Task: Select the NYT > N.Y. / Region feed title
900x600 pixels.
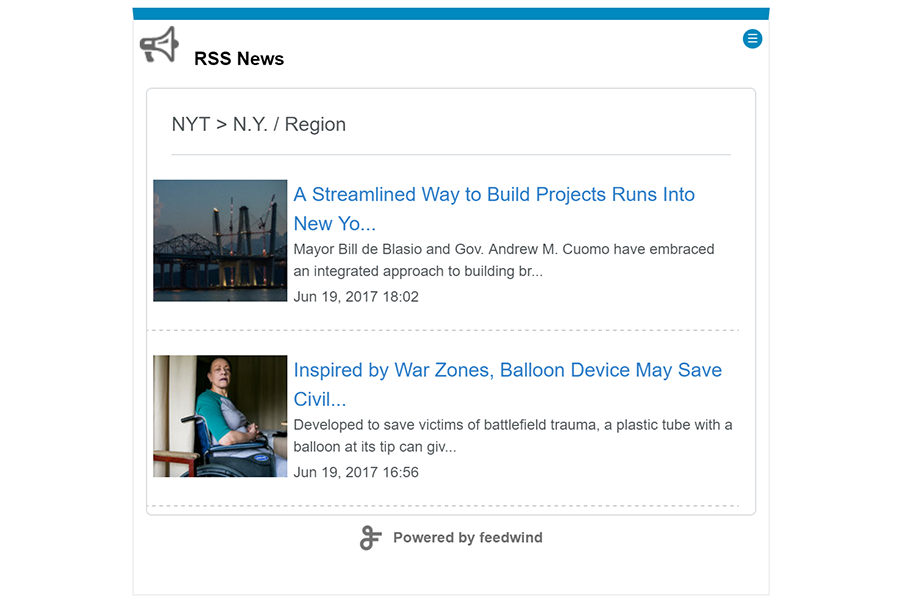Action: click(259, 124)
